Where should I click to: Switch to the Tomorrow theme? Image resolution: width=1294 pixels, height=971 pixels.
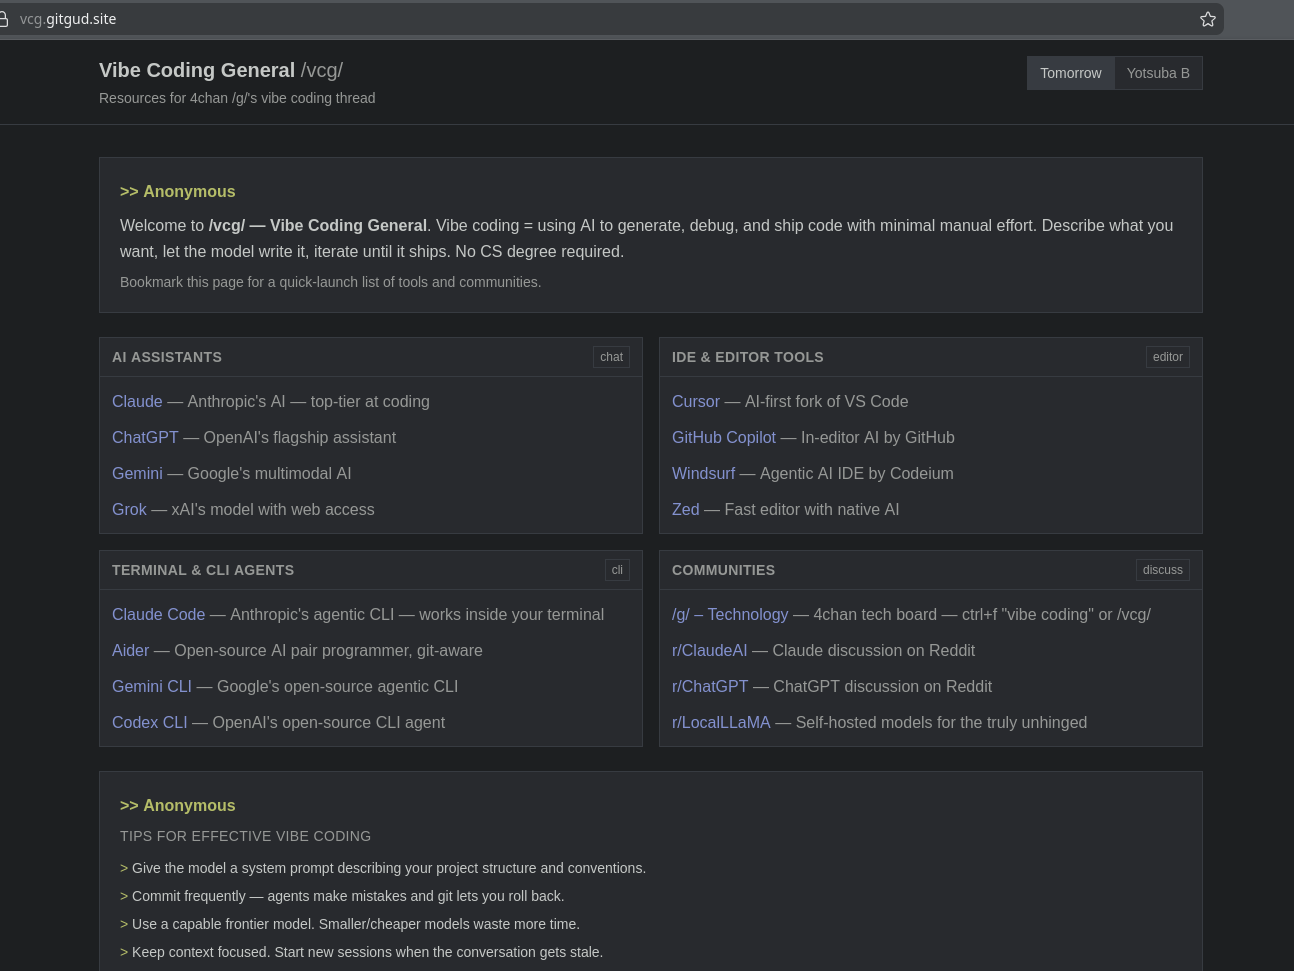[x=1070, y=73]
